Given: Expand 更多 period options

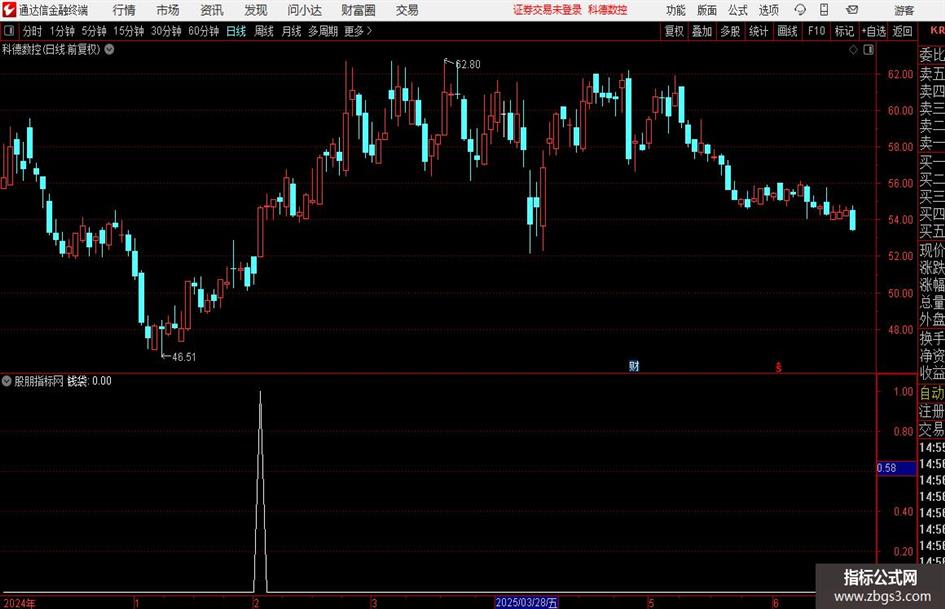Looking at the screenshot, I should [x=358, y=31].
